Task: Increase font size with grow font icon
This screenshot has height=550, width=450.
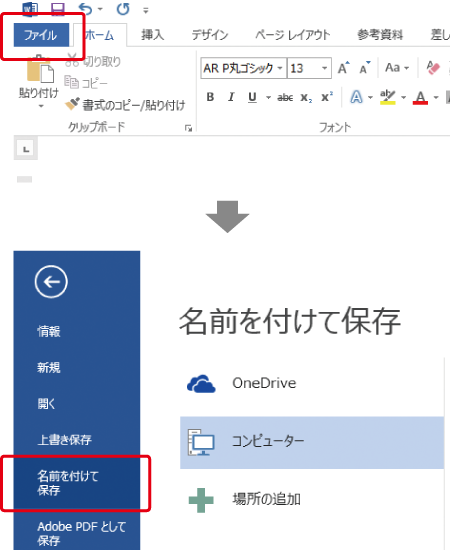Action: coord(343,68)
